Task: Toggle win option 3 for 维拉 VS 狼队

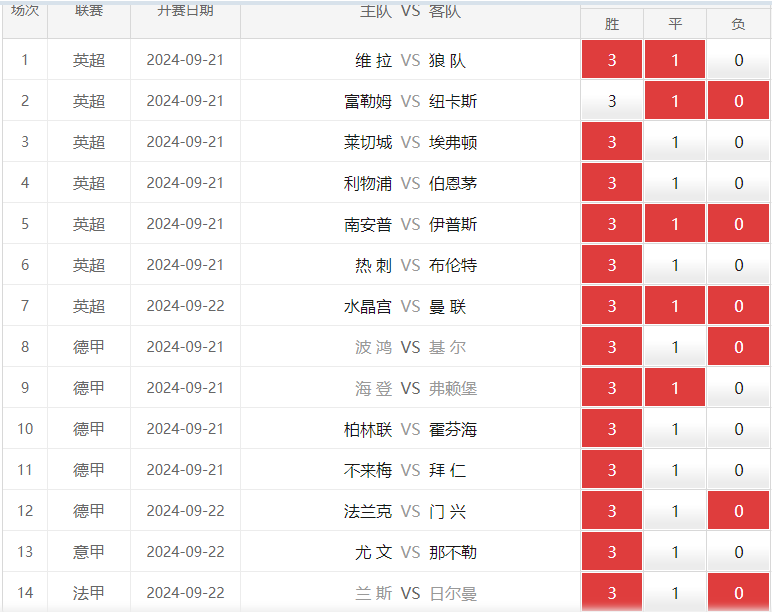Action: 611,60
